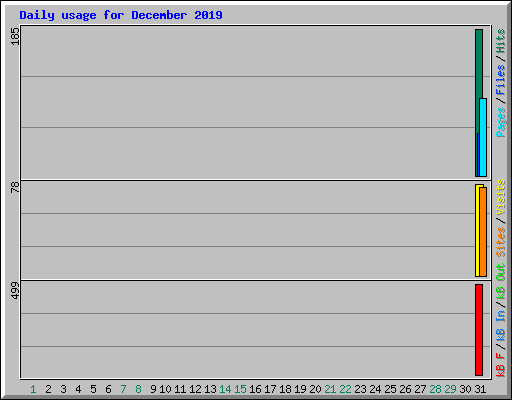Click the 'Visits' legend label
This screenshot has width=512, height=400.
501,197
